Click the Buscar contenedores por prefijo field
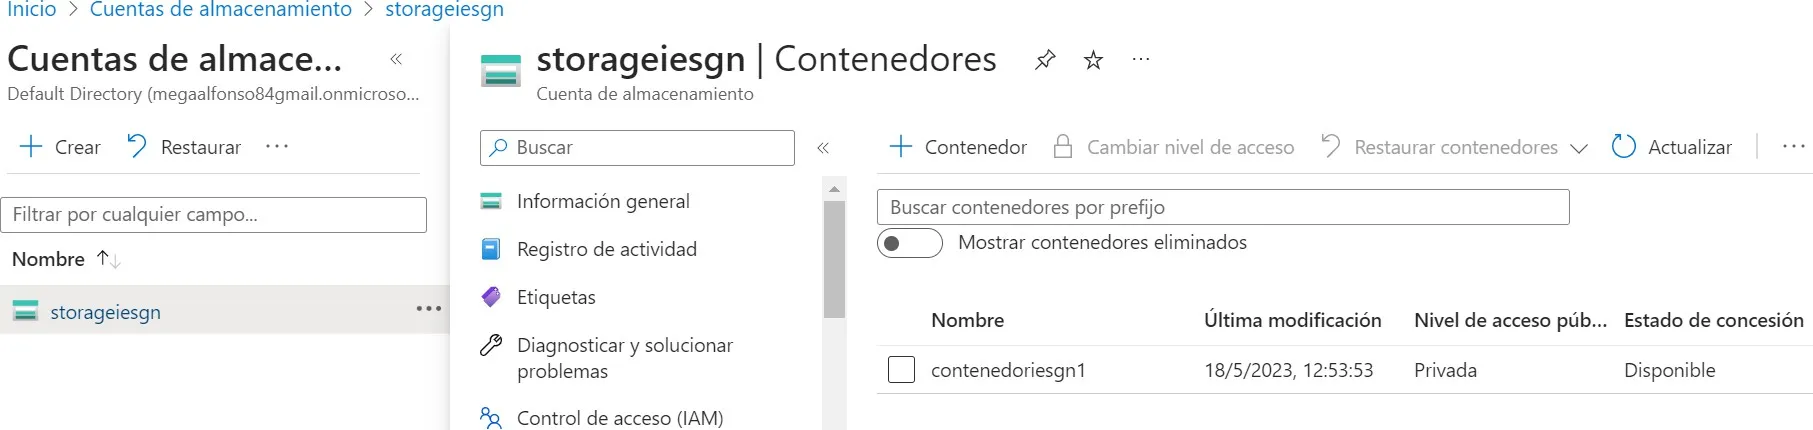Screen dimensions: 1813x430 point(1222,207)
